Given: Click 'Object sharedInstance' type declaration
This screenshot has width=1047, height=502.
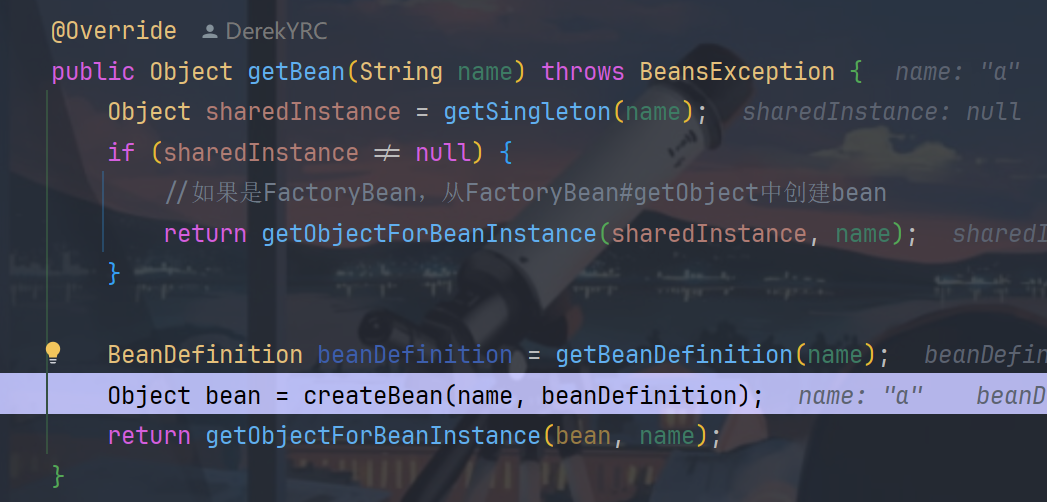Looking at the screenshot, I should tap(254, 112).
